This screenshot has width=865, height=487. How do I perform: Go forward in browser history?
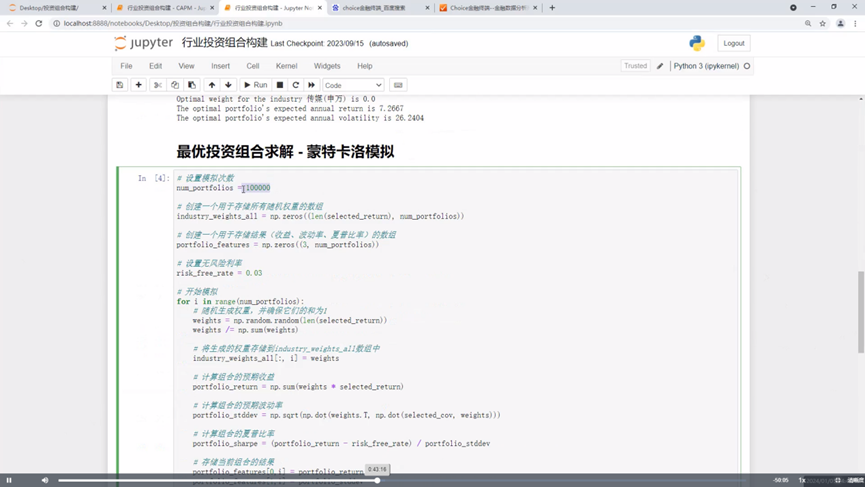point(24,23)
